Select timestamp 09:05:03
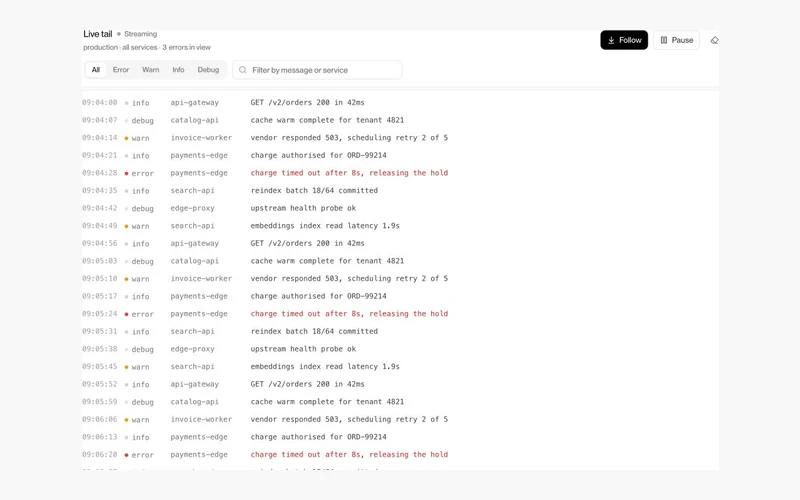Viewport: 800px width, 500px height. tap(99, 261)
